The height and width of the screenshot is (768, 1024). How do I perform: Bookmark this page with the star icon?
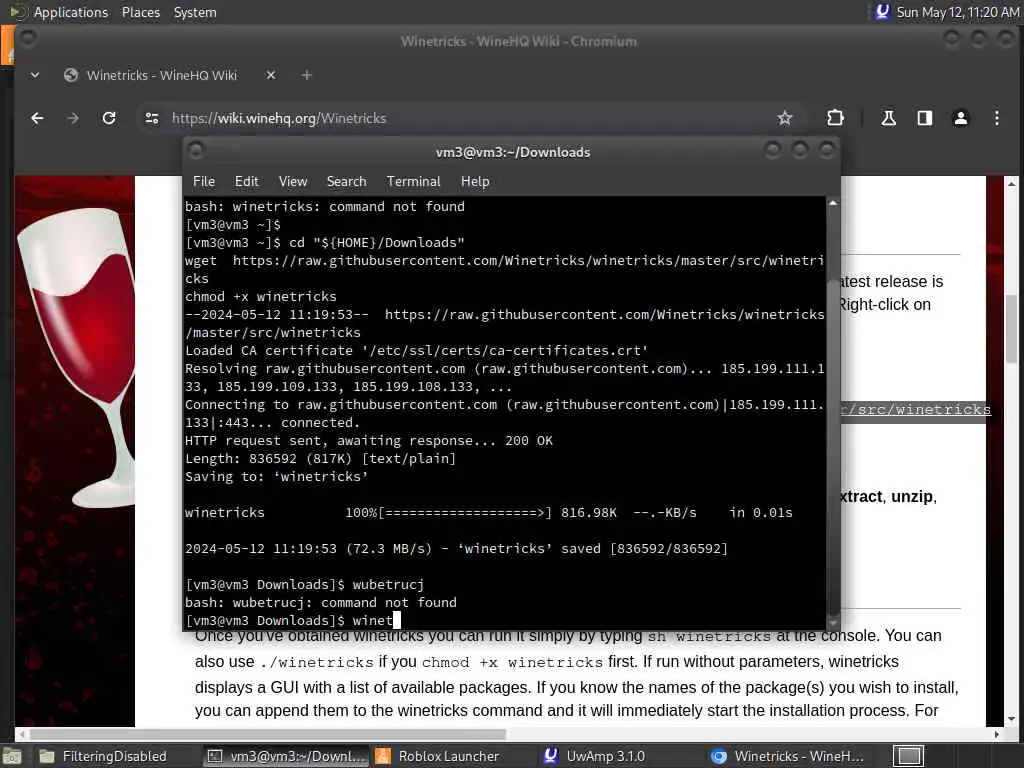(784, 118)
